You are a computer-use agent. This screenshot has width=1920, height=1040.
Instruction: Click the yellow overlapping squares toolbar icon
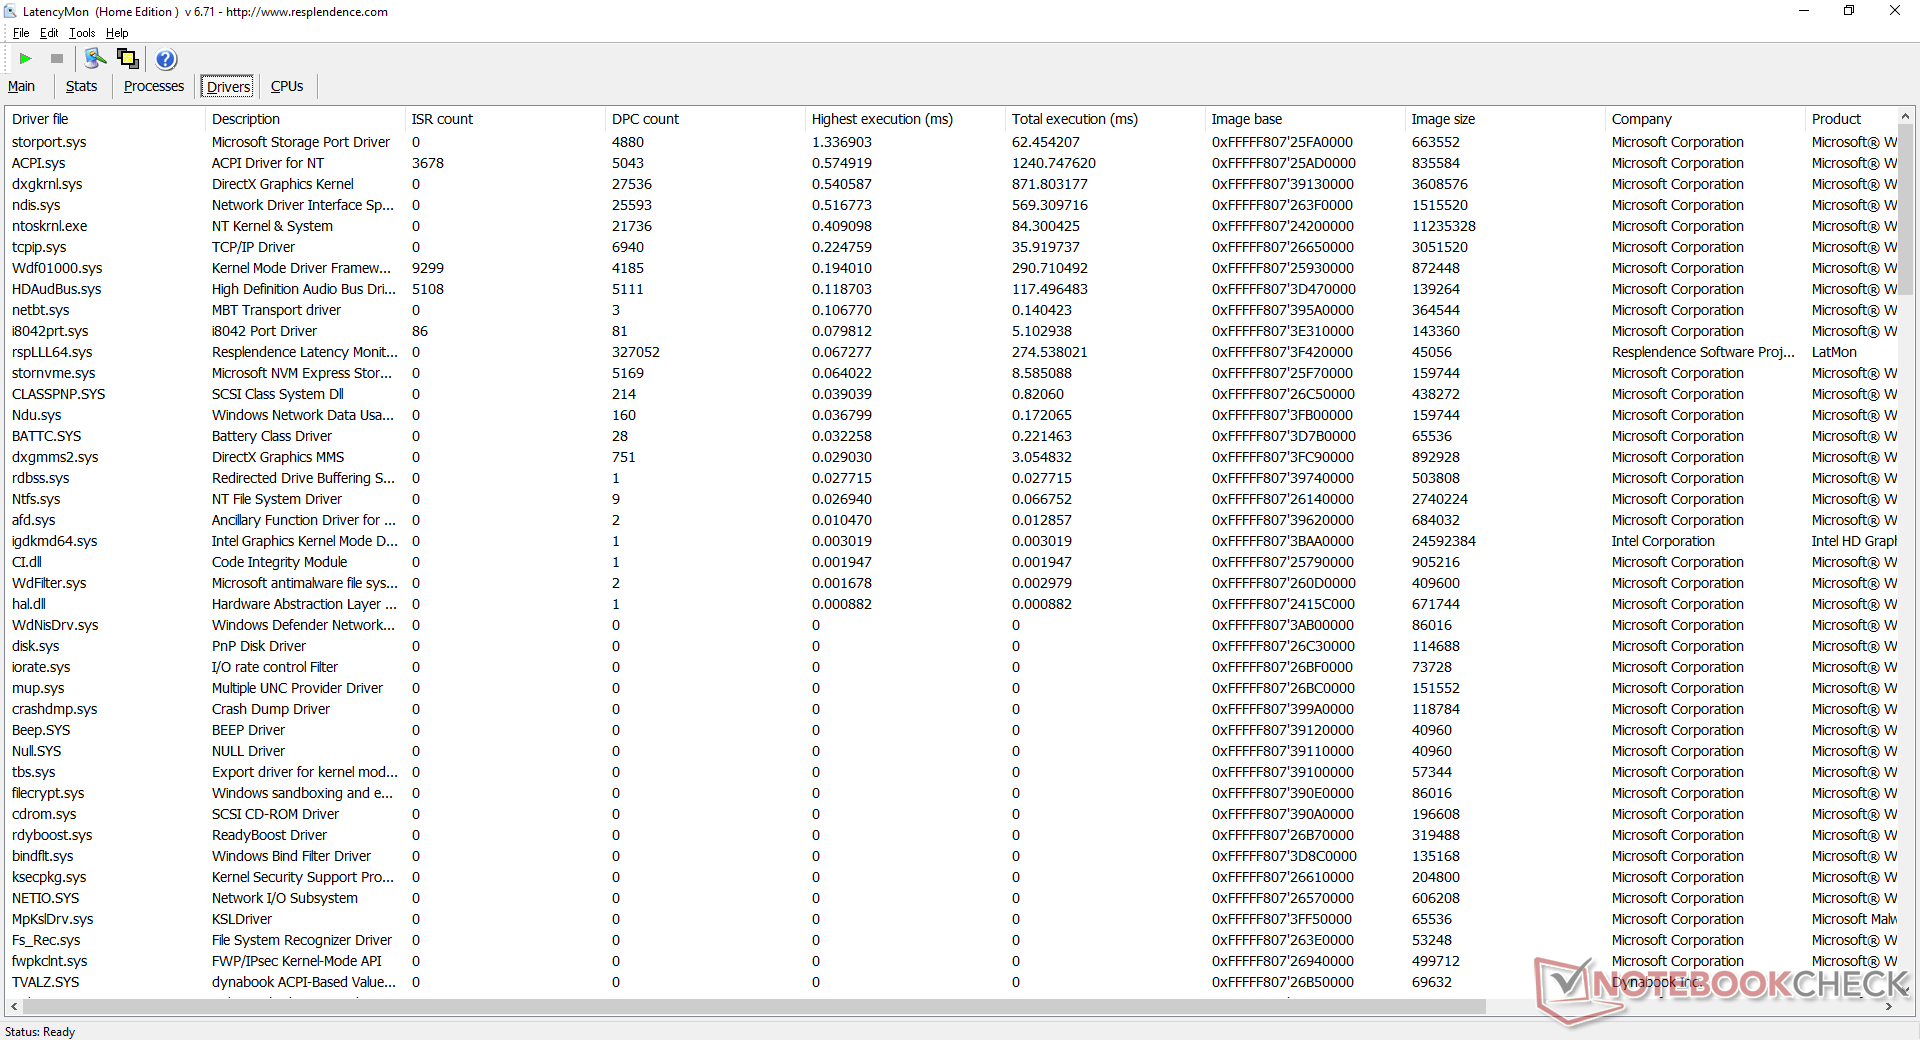128,59
